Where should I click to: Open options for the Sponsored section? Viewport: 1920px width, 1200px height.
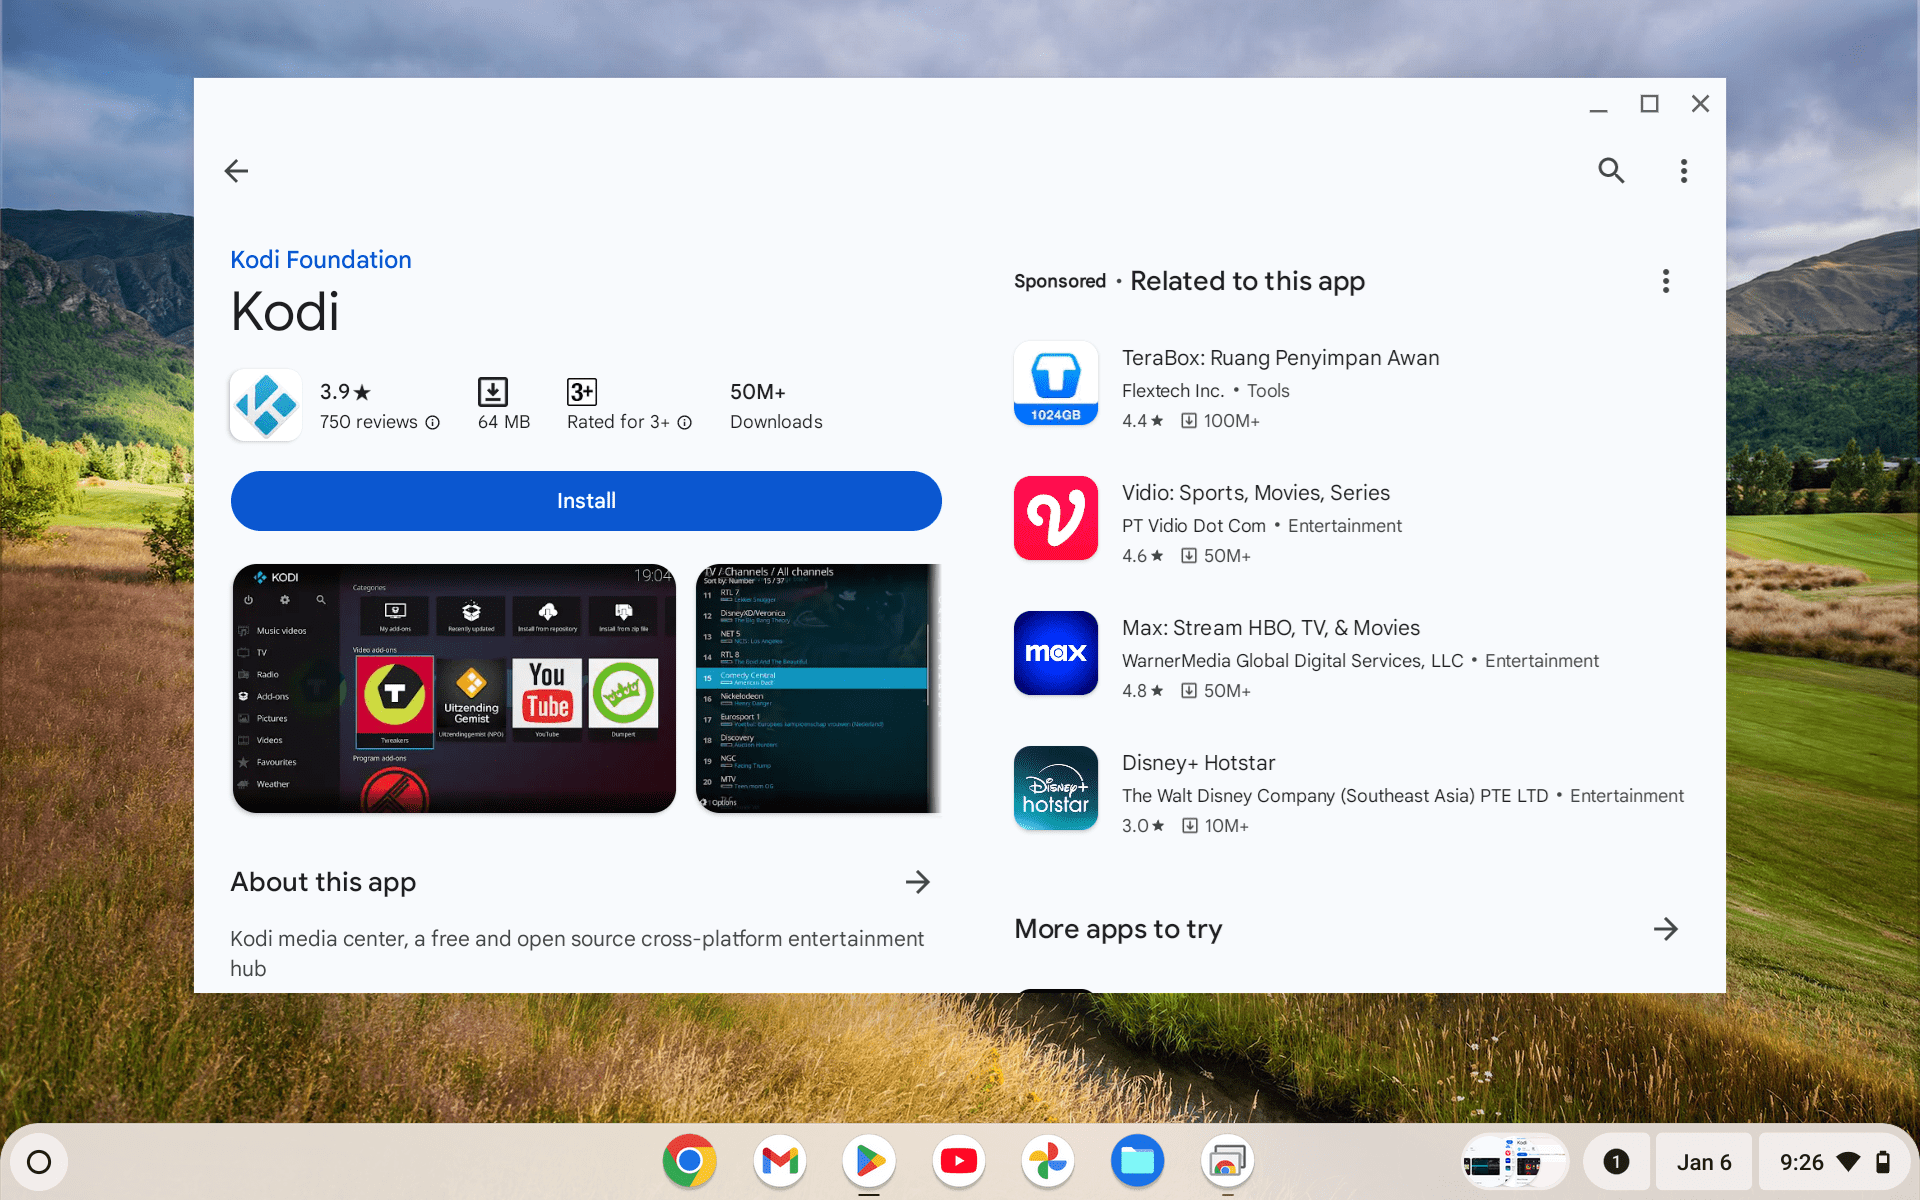pyautogui.click(x=1665, y=281)
